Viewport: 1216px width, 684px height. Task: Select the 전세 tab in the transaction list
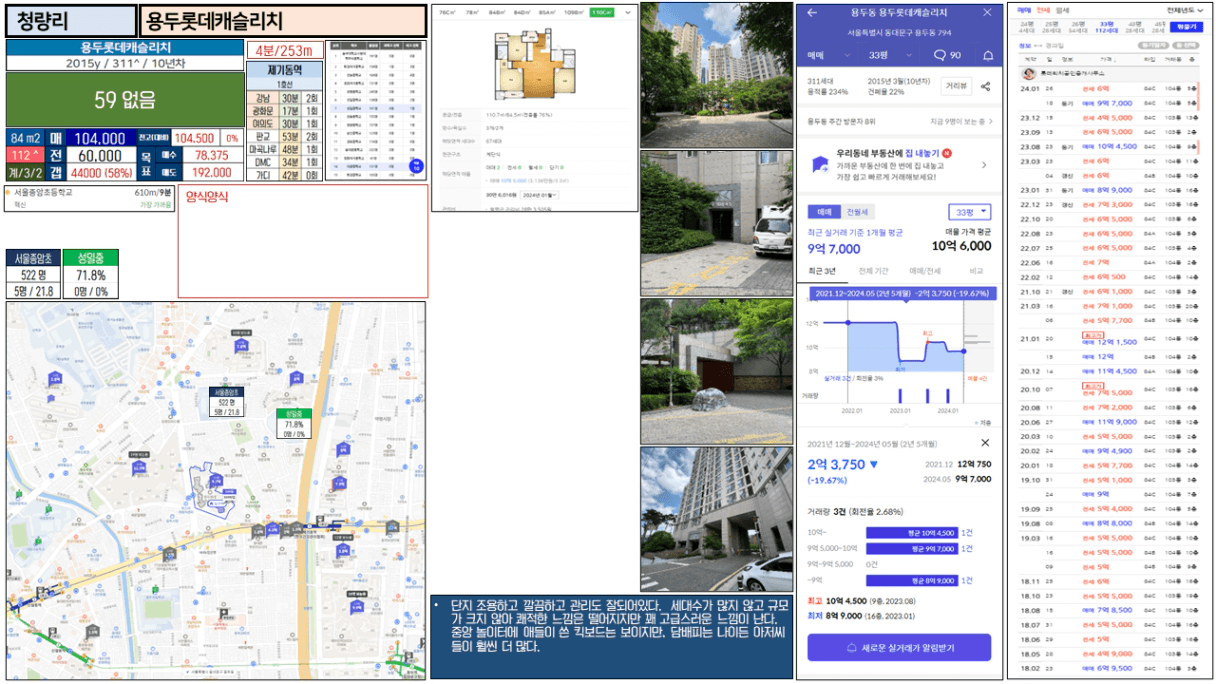pyautogui.click(x=1042, y=10)
